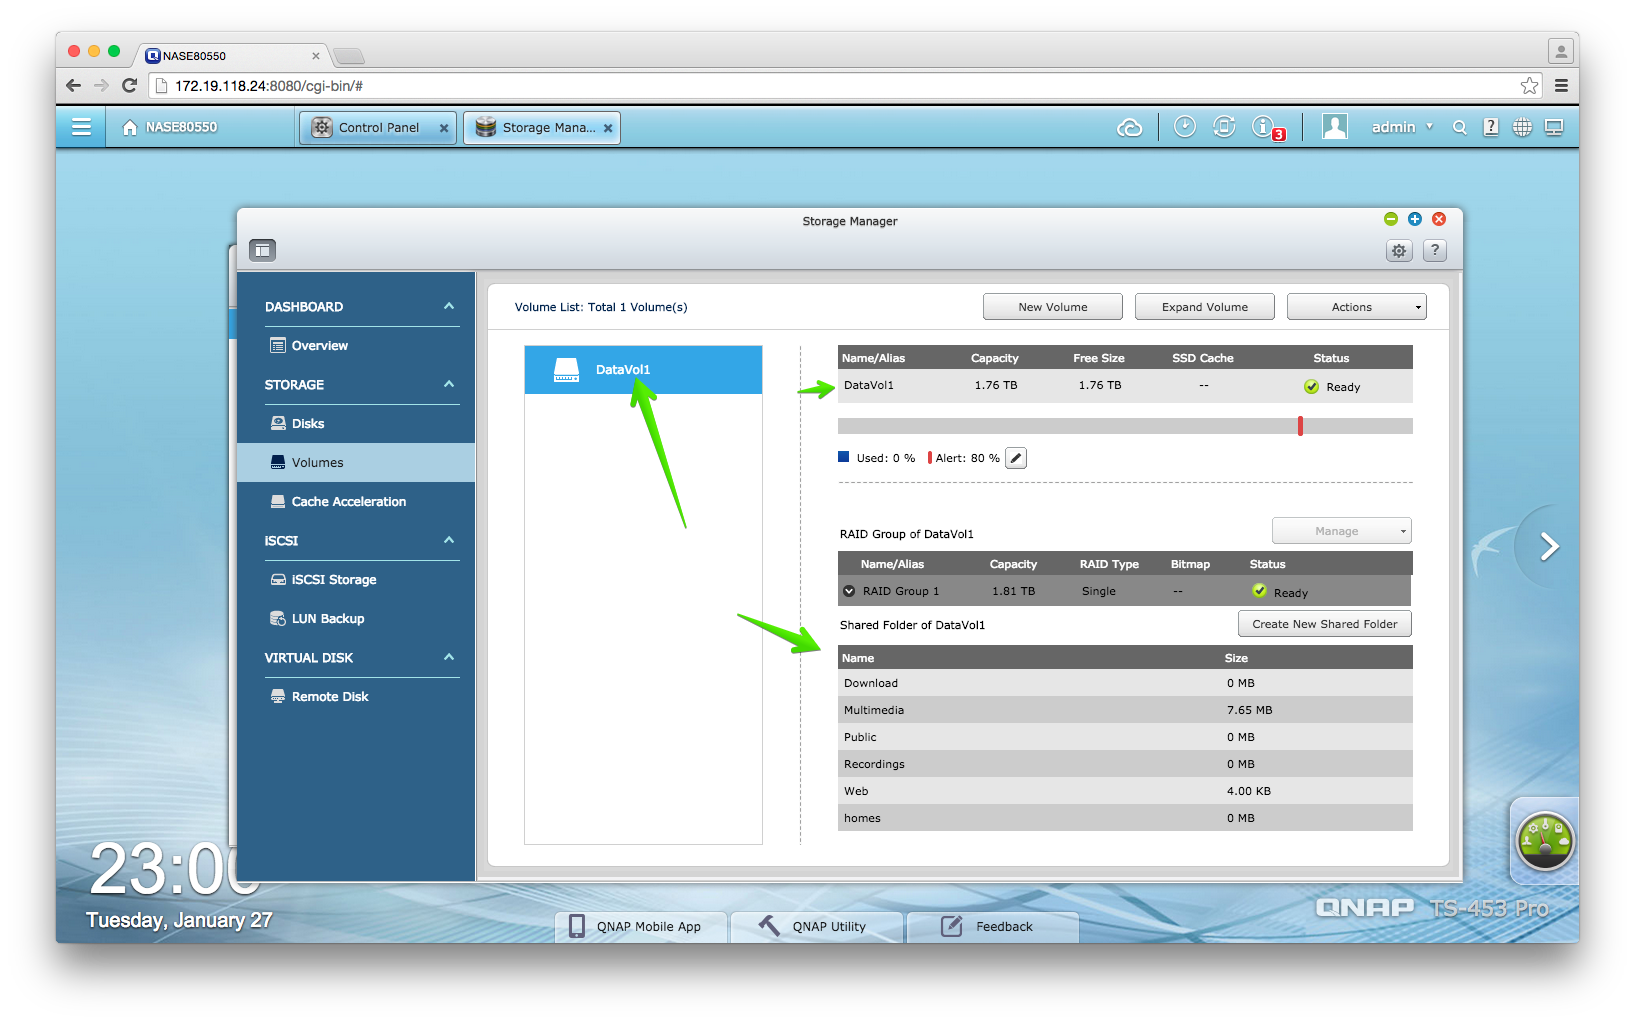Edit the alert threshold pencil icon

pos(1016,458)
